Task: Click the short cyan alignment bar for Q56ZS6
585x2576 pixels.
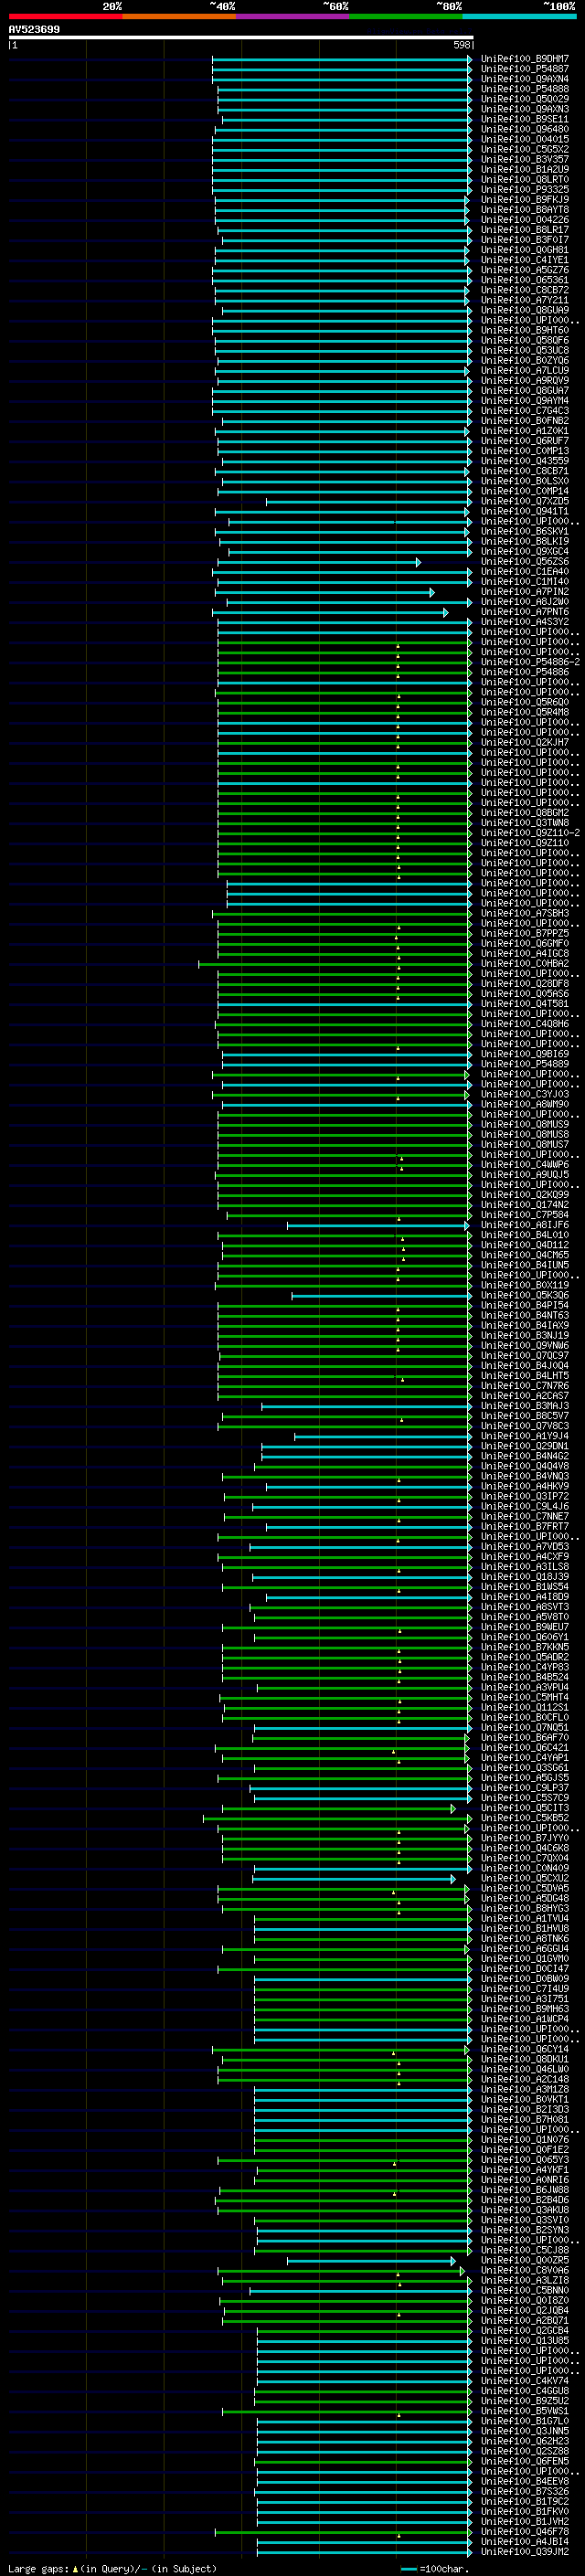Action: tap(317, 562)
